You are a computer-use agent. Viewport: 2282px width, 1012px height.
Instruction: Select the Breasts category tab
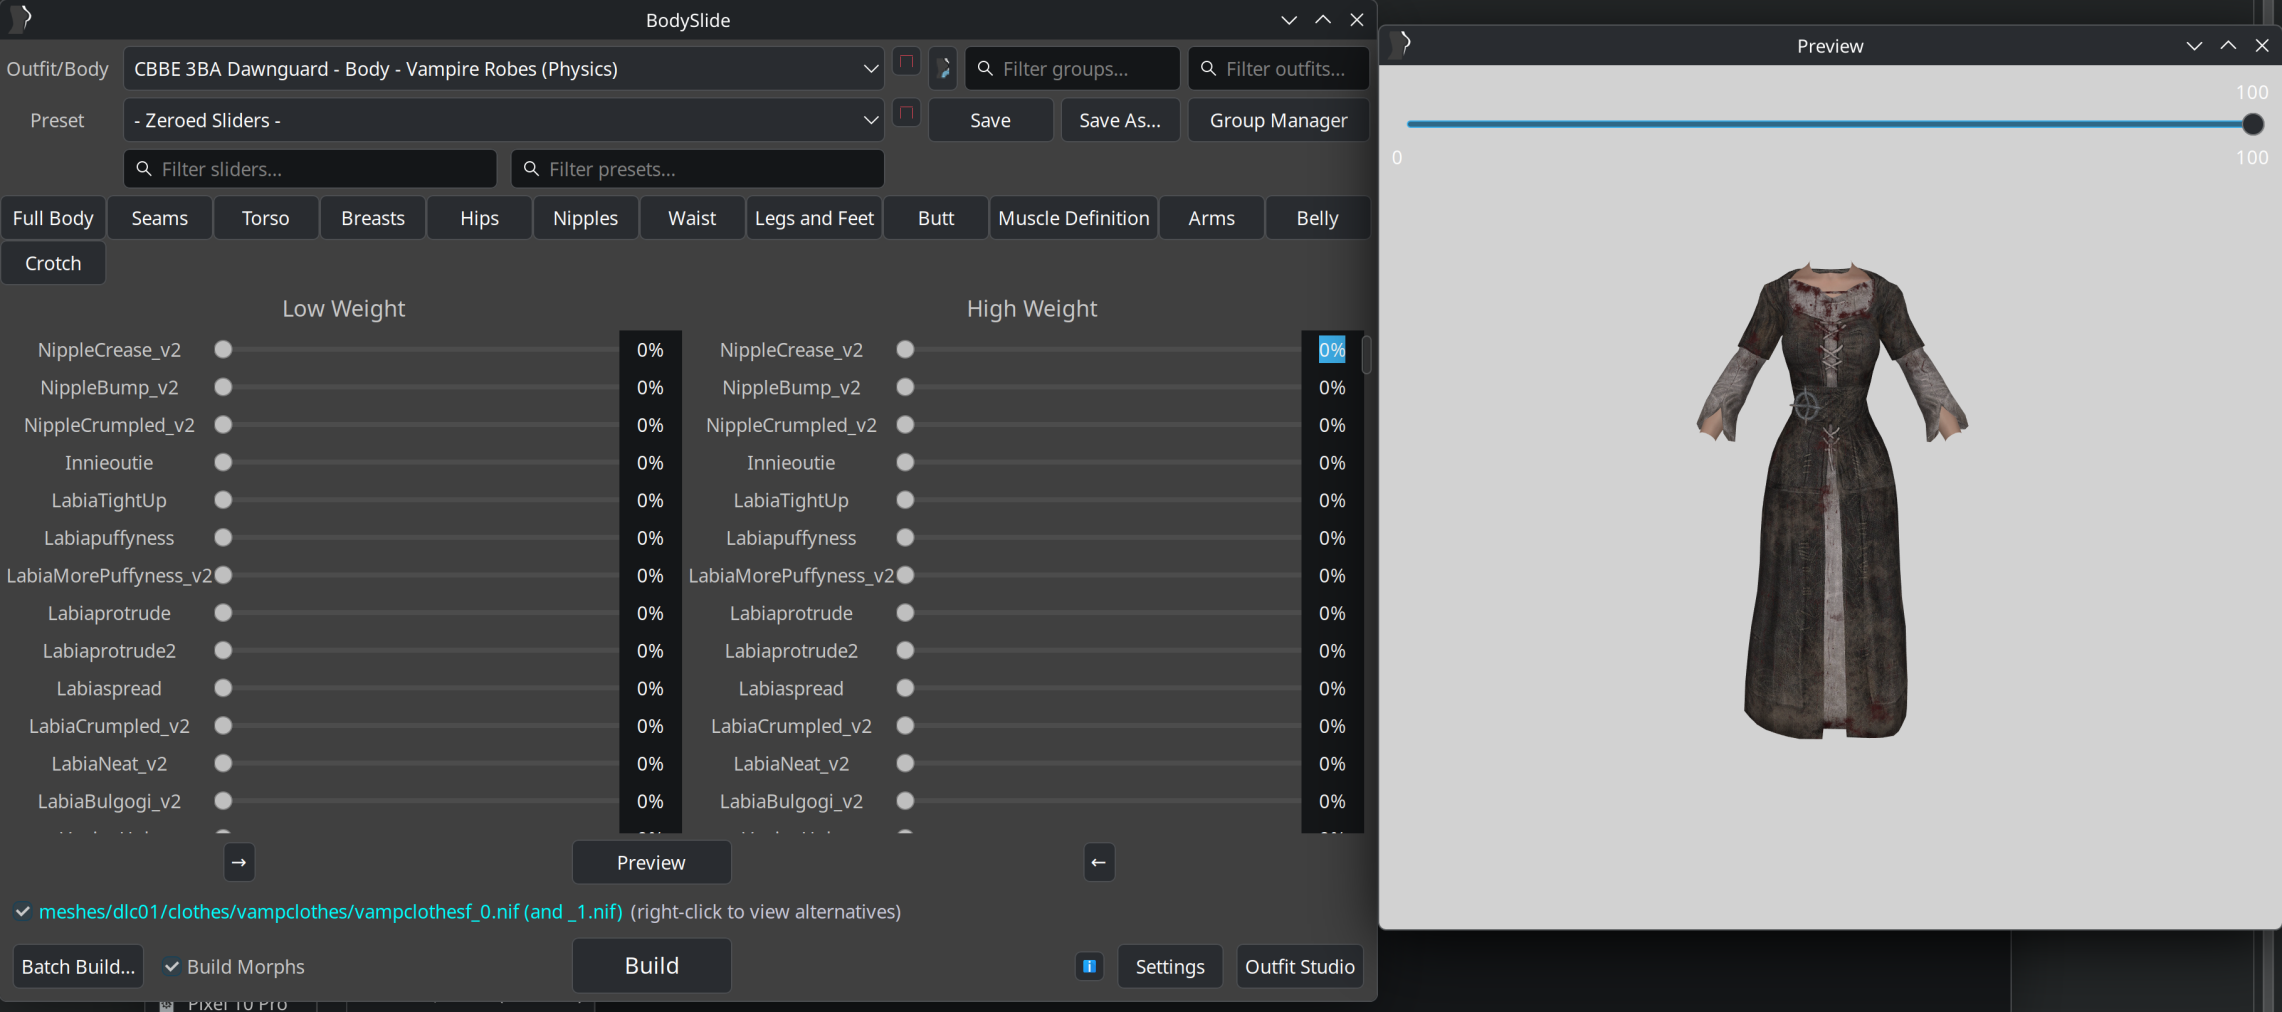[372, 218]
